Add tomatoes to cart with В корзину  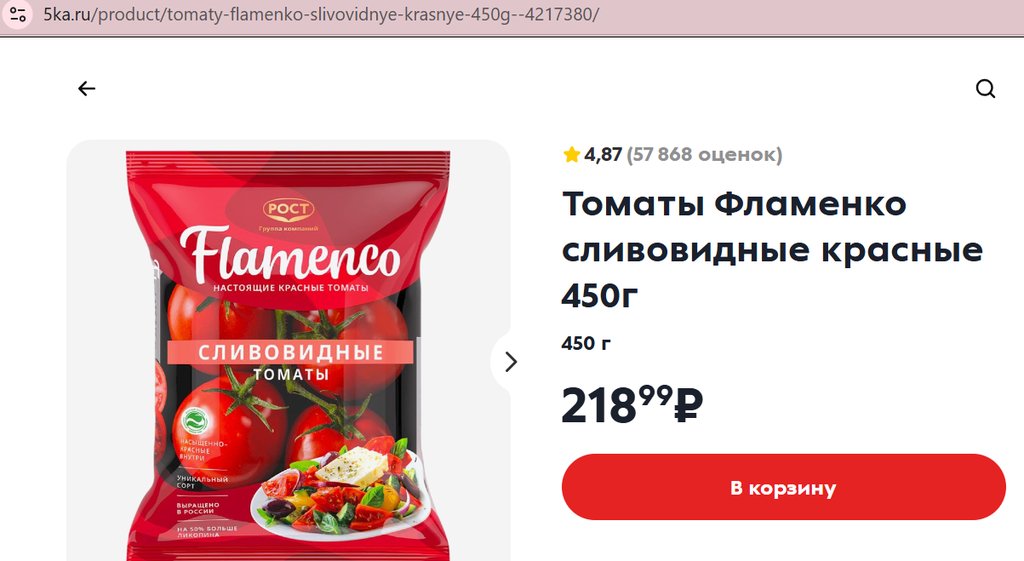coord(783,487)
